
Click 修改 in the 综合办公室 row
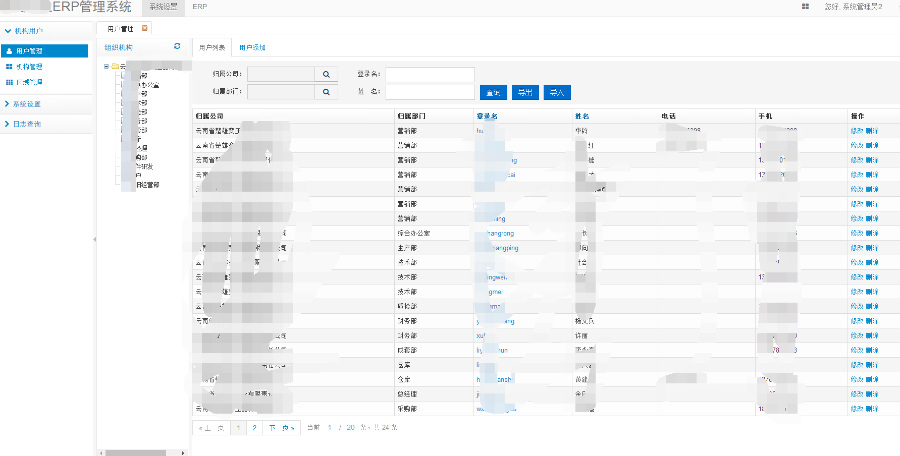click(x=856, y=233)
